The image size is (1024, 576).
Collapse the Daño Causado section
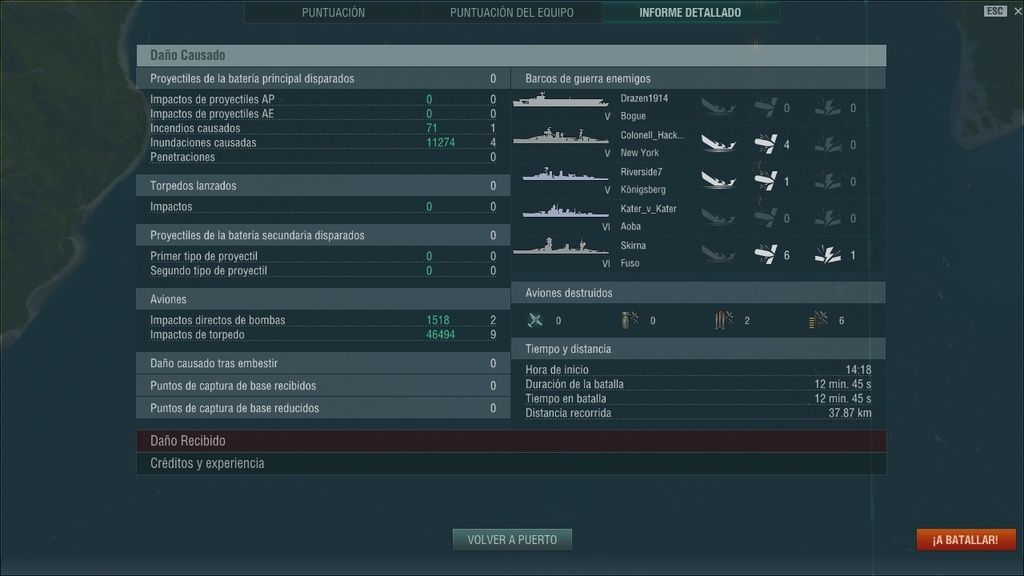(512, 55)
